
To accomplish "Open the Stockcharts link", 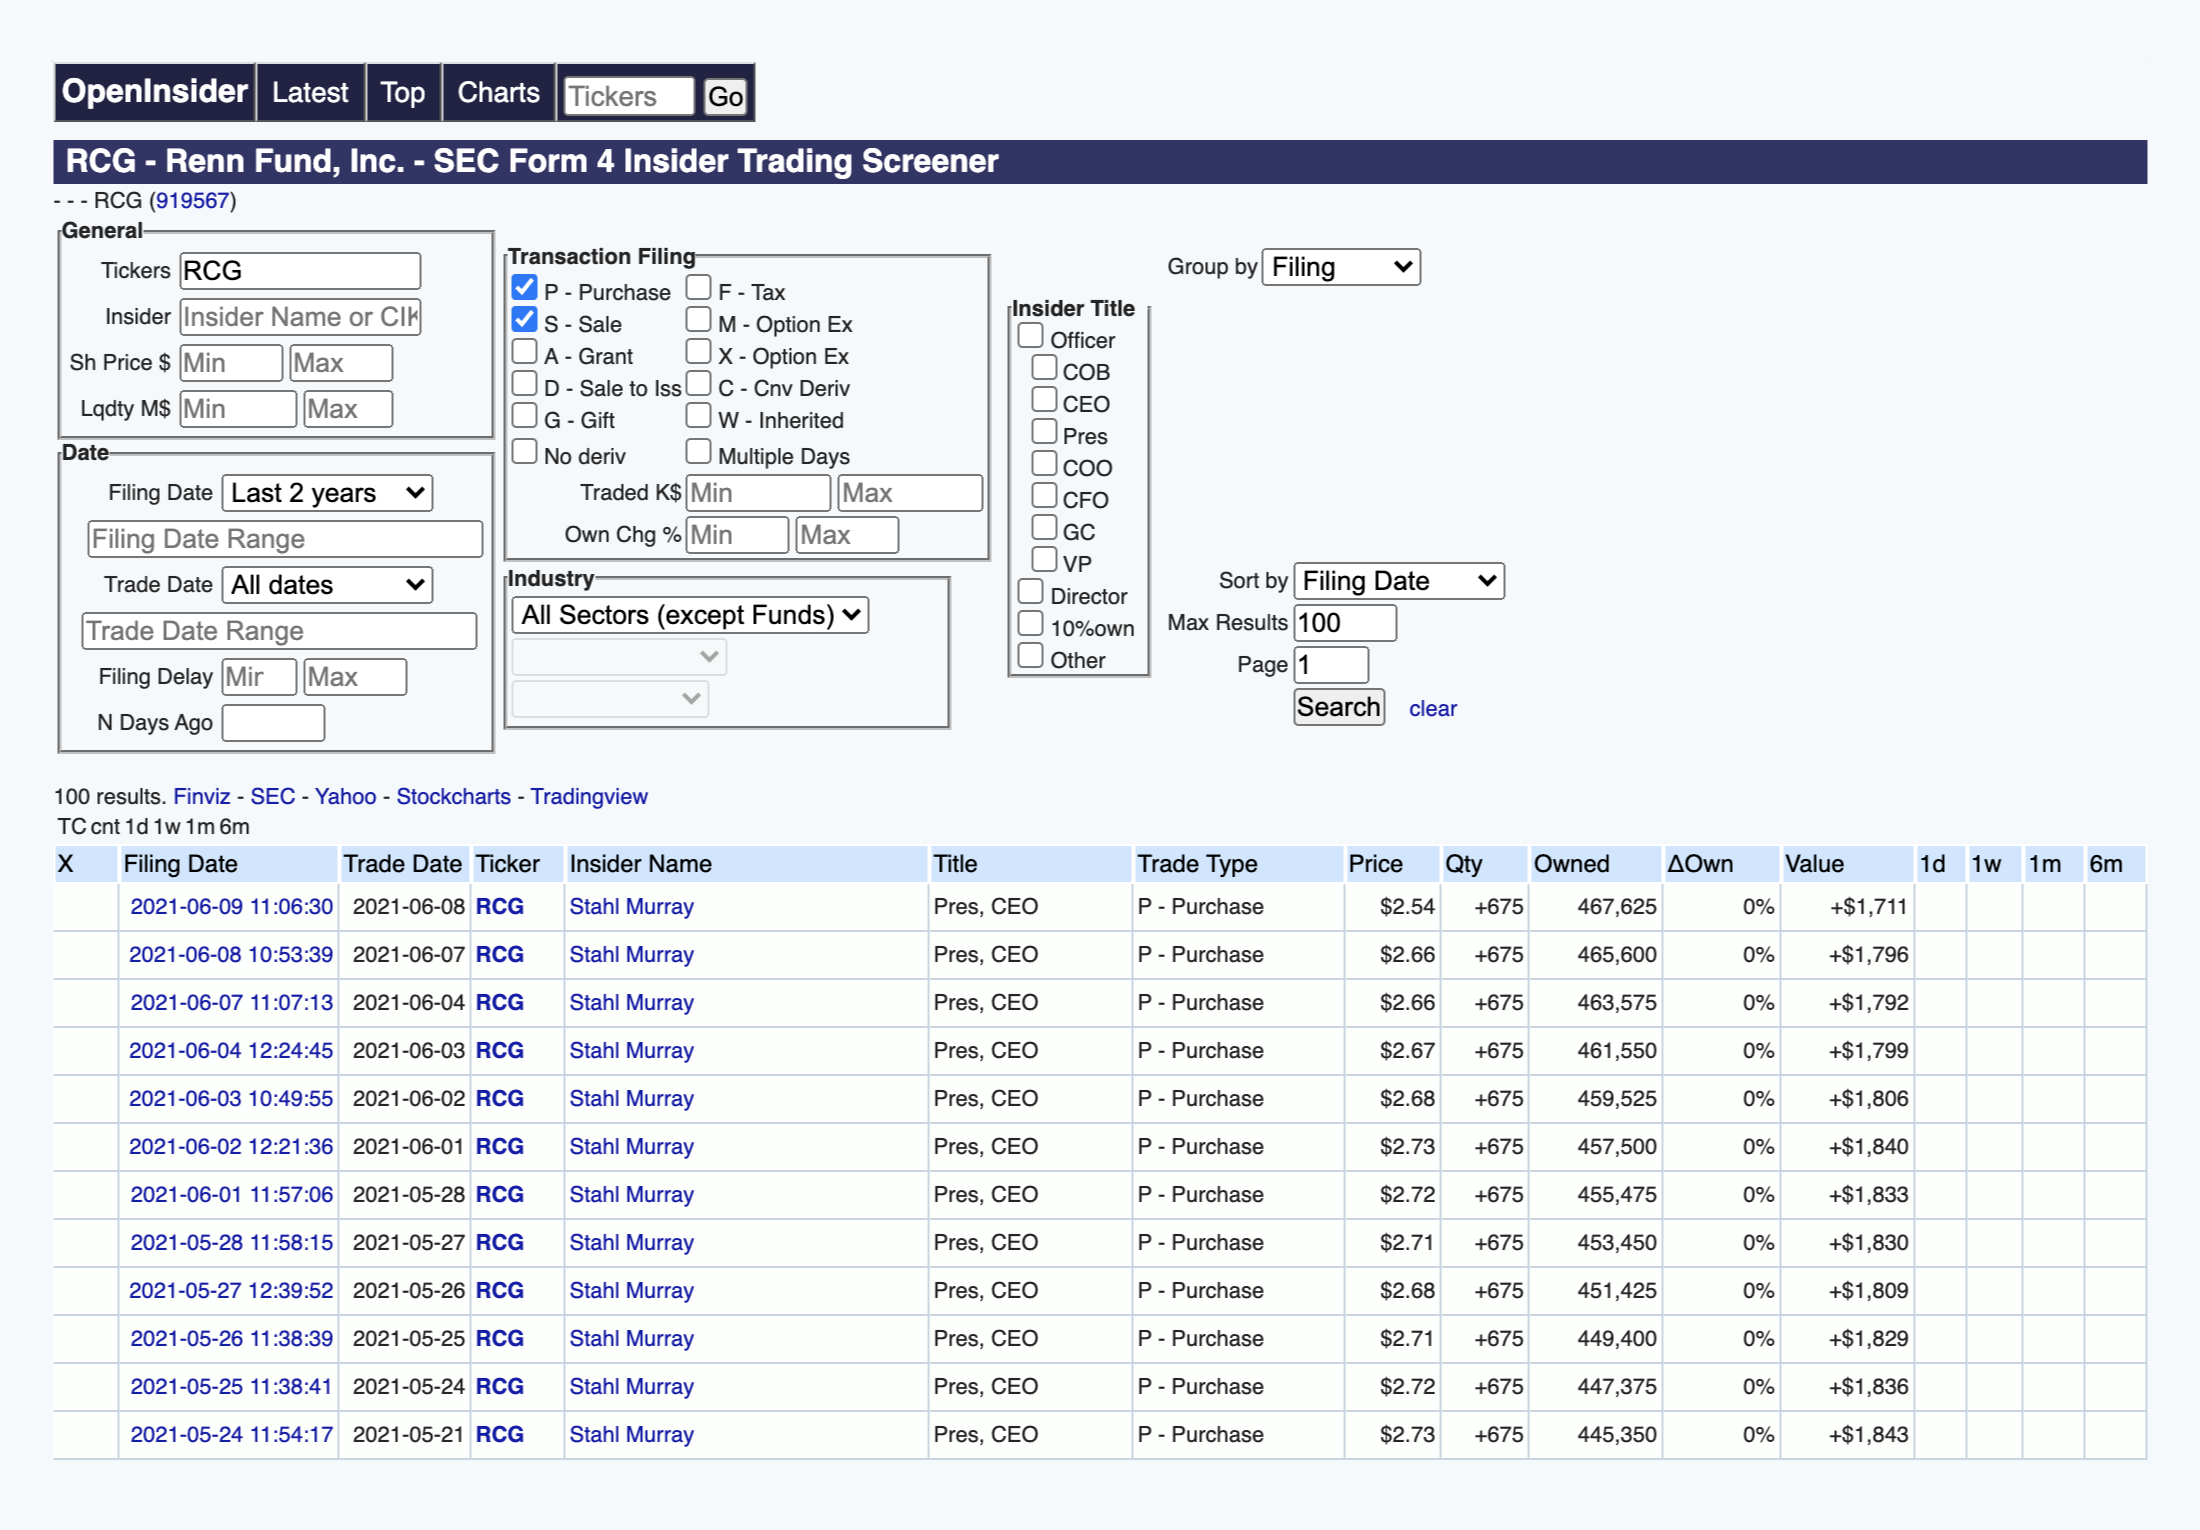I will [x=453, y=797].
